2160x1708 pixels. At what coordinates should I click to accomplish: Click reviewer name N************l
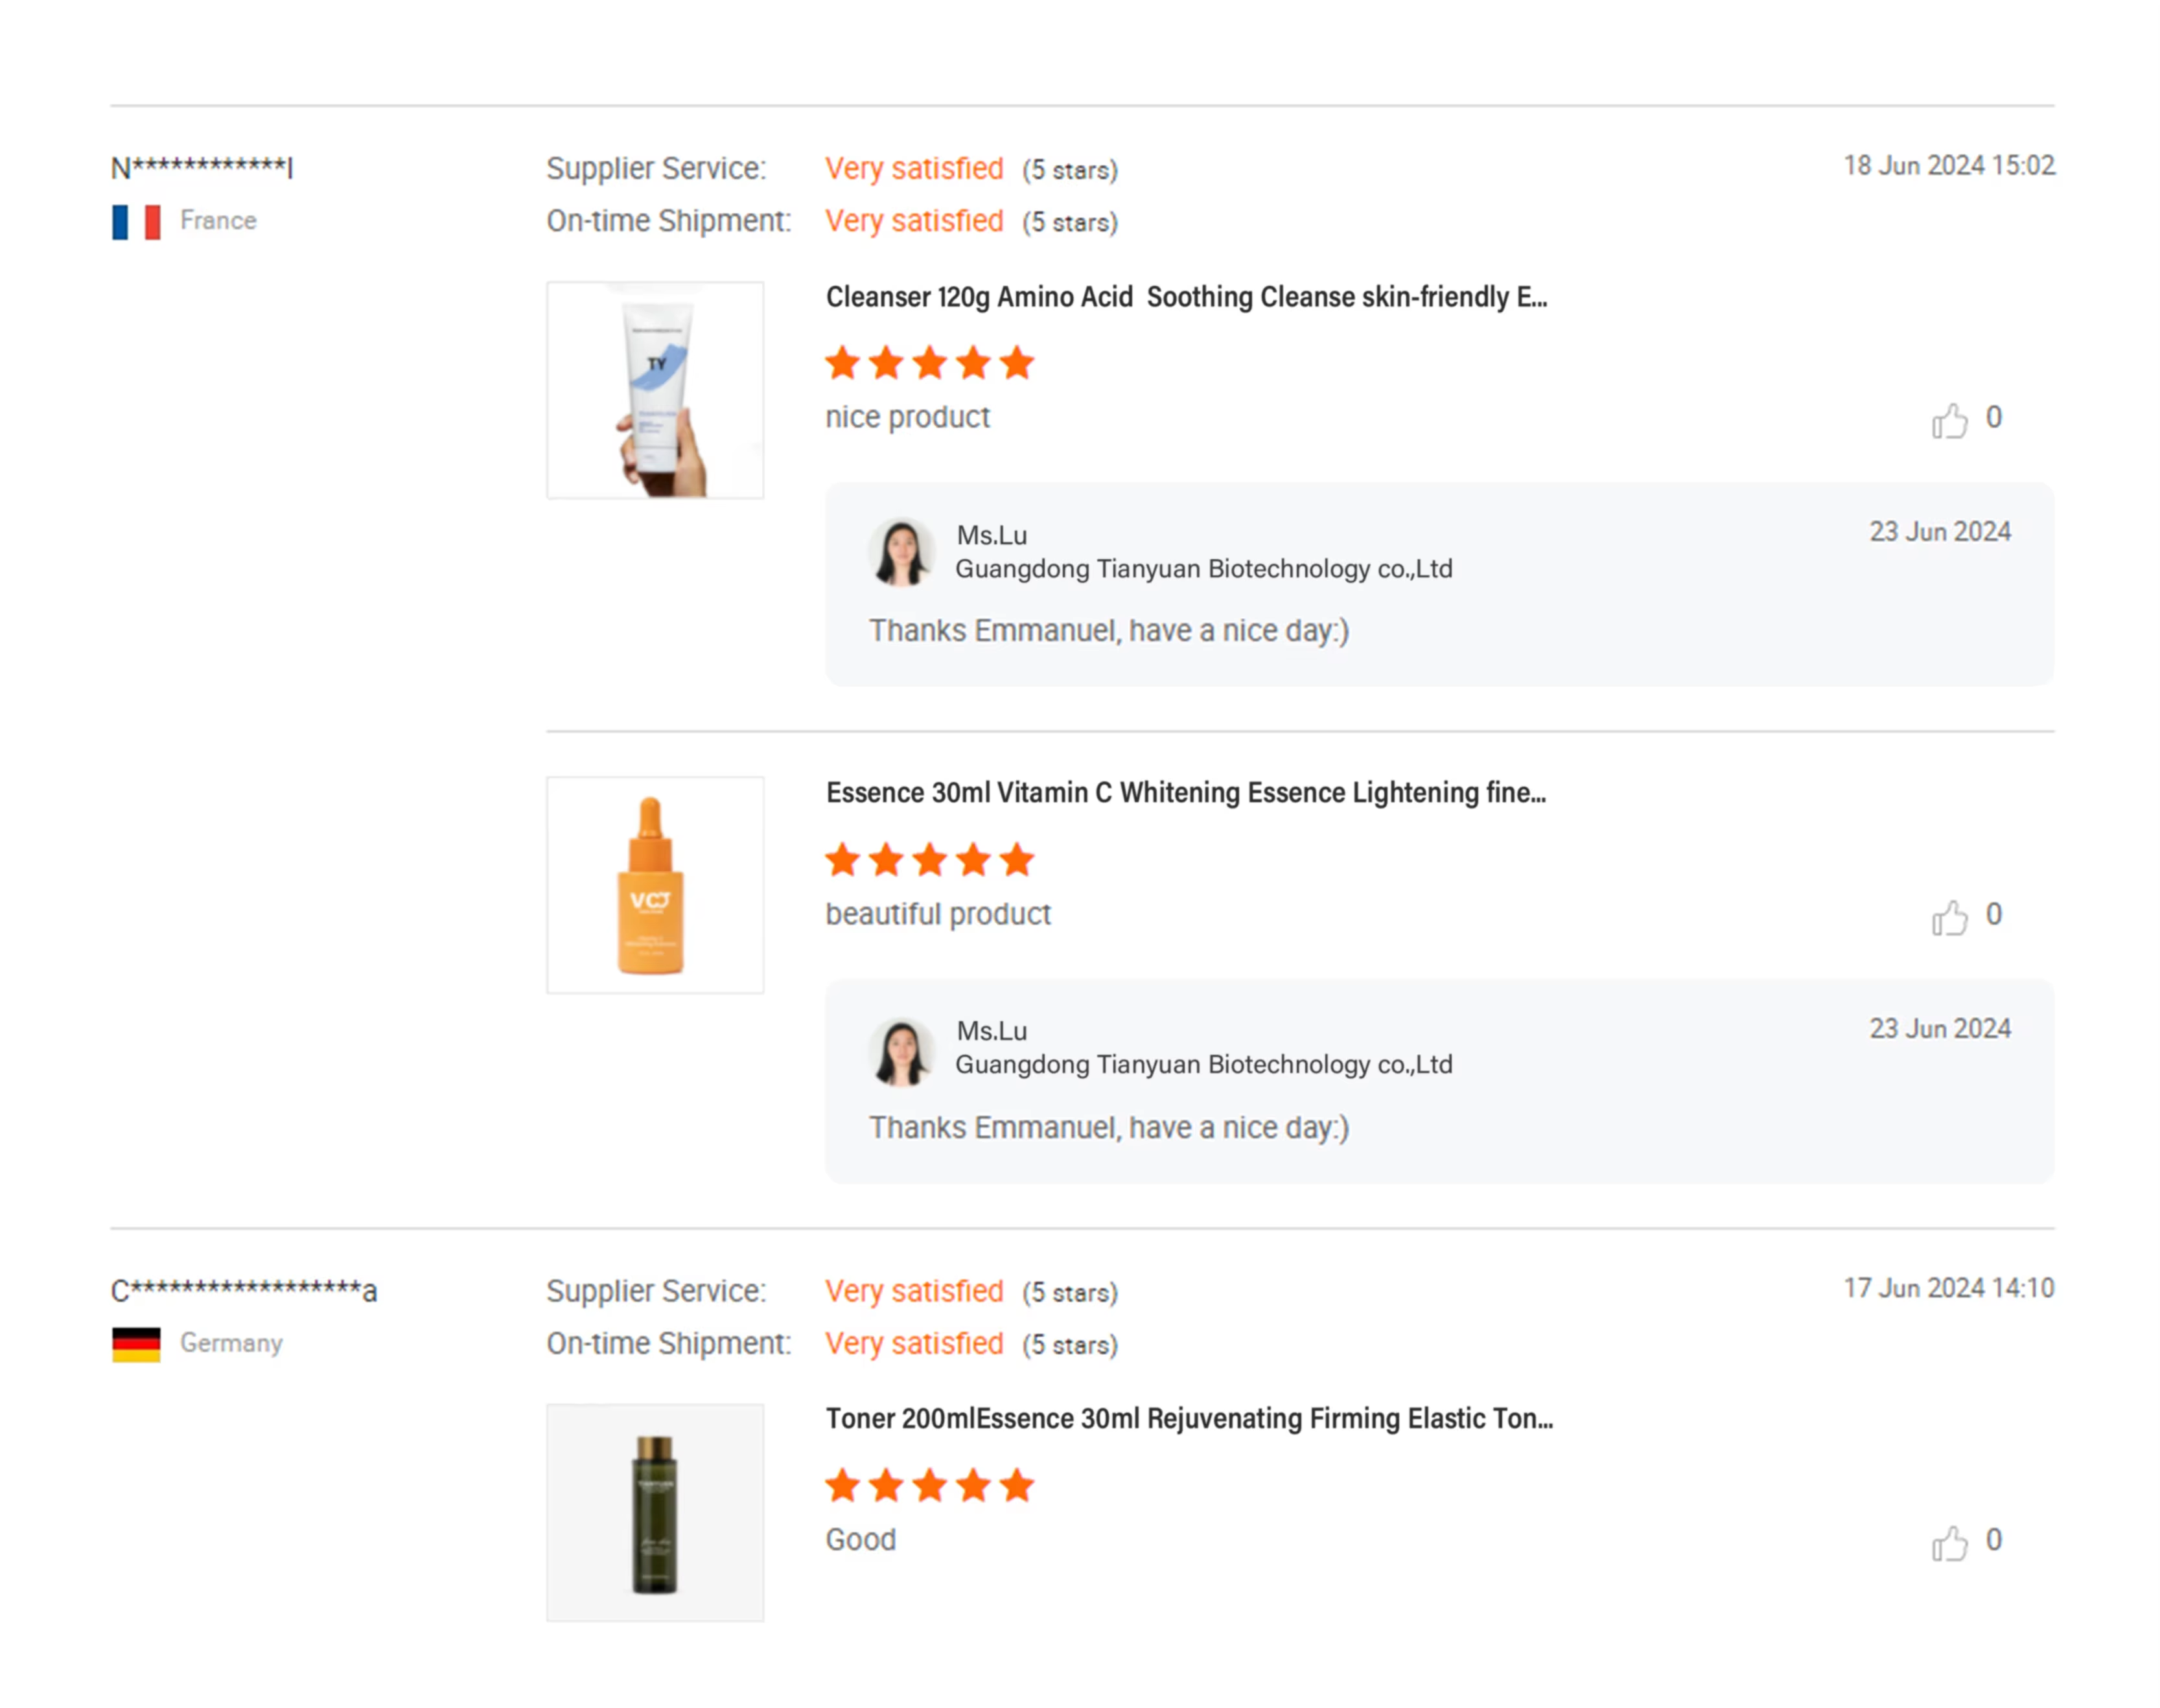click(x=202, y=168)
